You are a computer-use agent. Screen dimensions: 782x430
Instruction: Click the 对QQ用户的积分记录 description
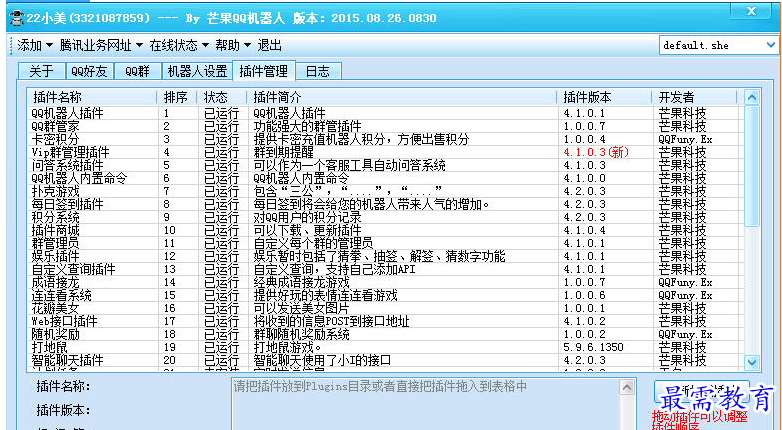[x=307, y=217]
